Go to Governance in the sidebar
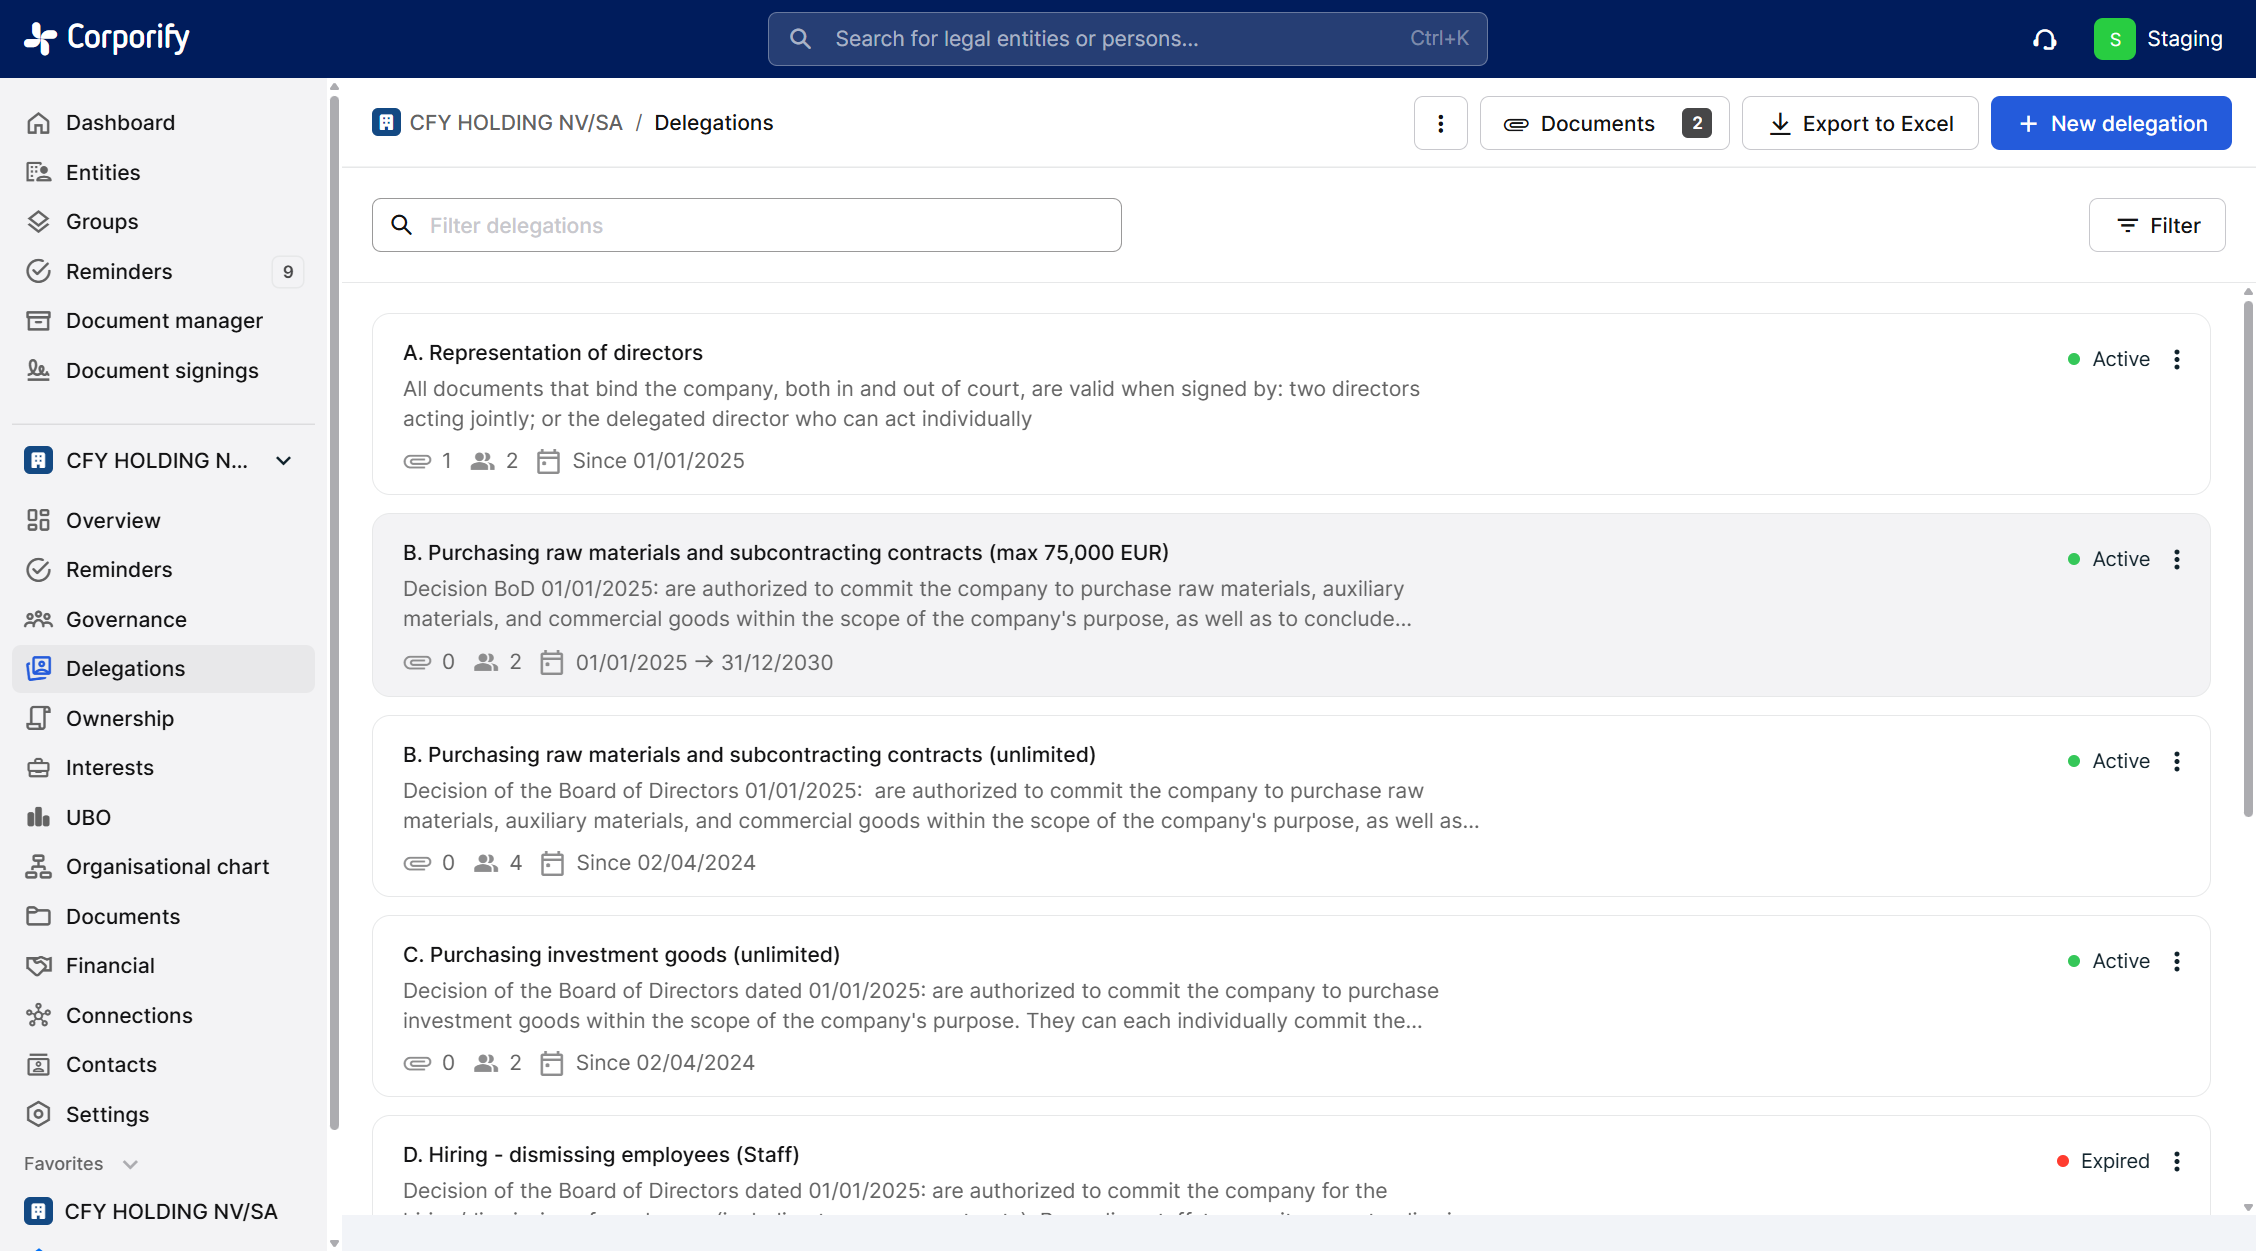 (x=126, y=619)
